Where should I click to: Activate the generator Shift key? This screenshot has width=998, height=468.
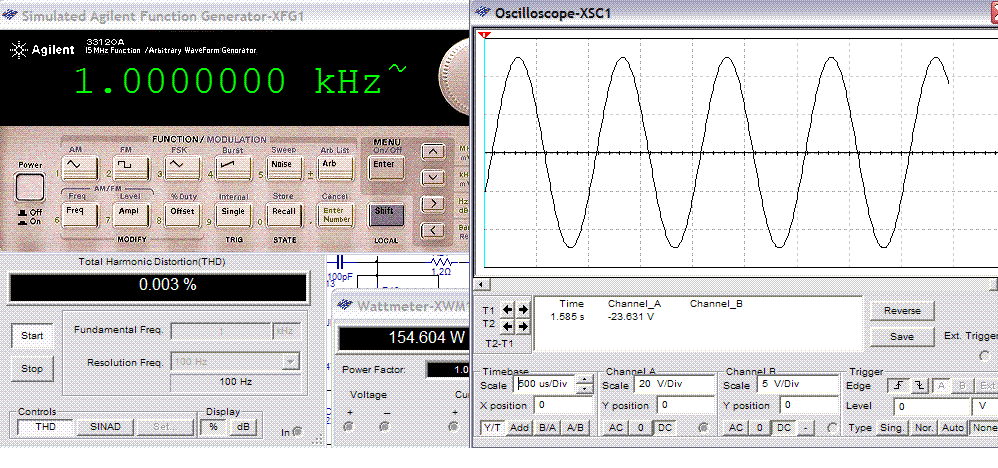click(x=386, y=214)
